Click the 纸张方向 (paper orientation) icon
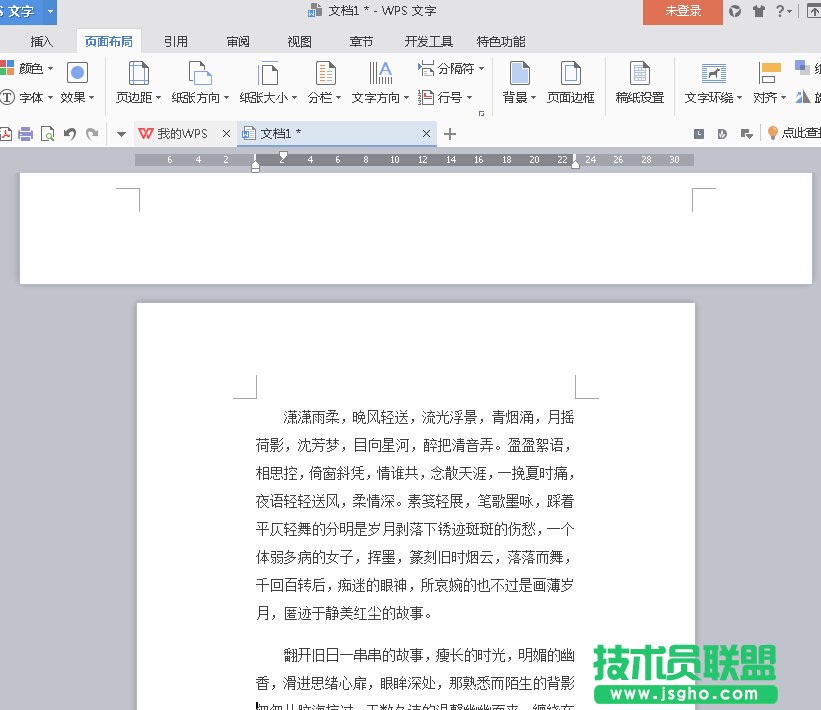Image resolution: width=821 pixels, height=710 pixels. [200, 75]
